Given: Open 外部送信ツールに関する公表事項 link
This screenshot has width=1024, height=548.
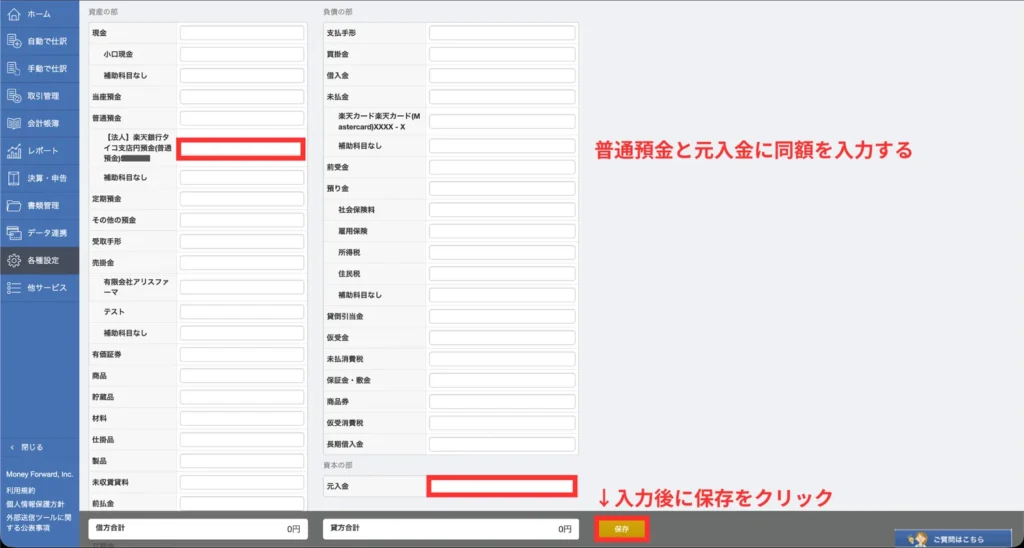Looking at the screenshot, I should click(x=40, y=522).
